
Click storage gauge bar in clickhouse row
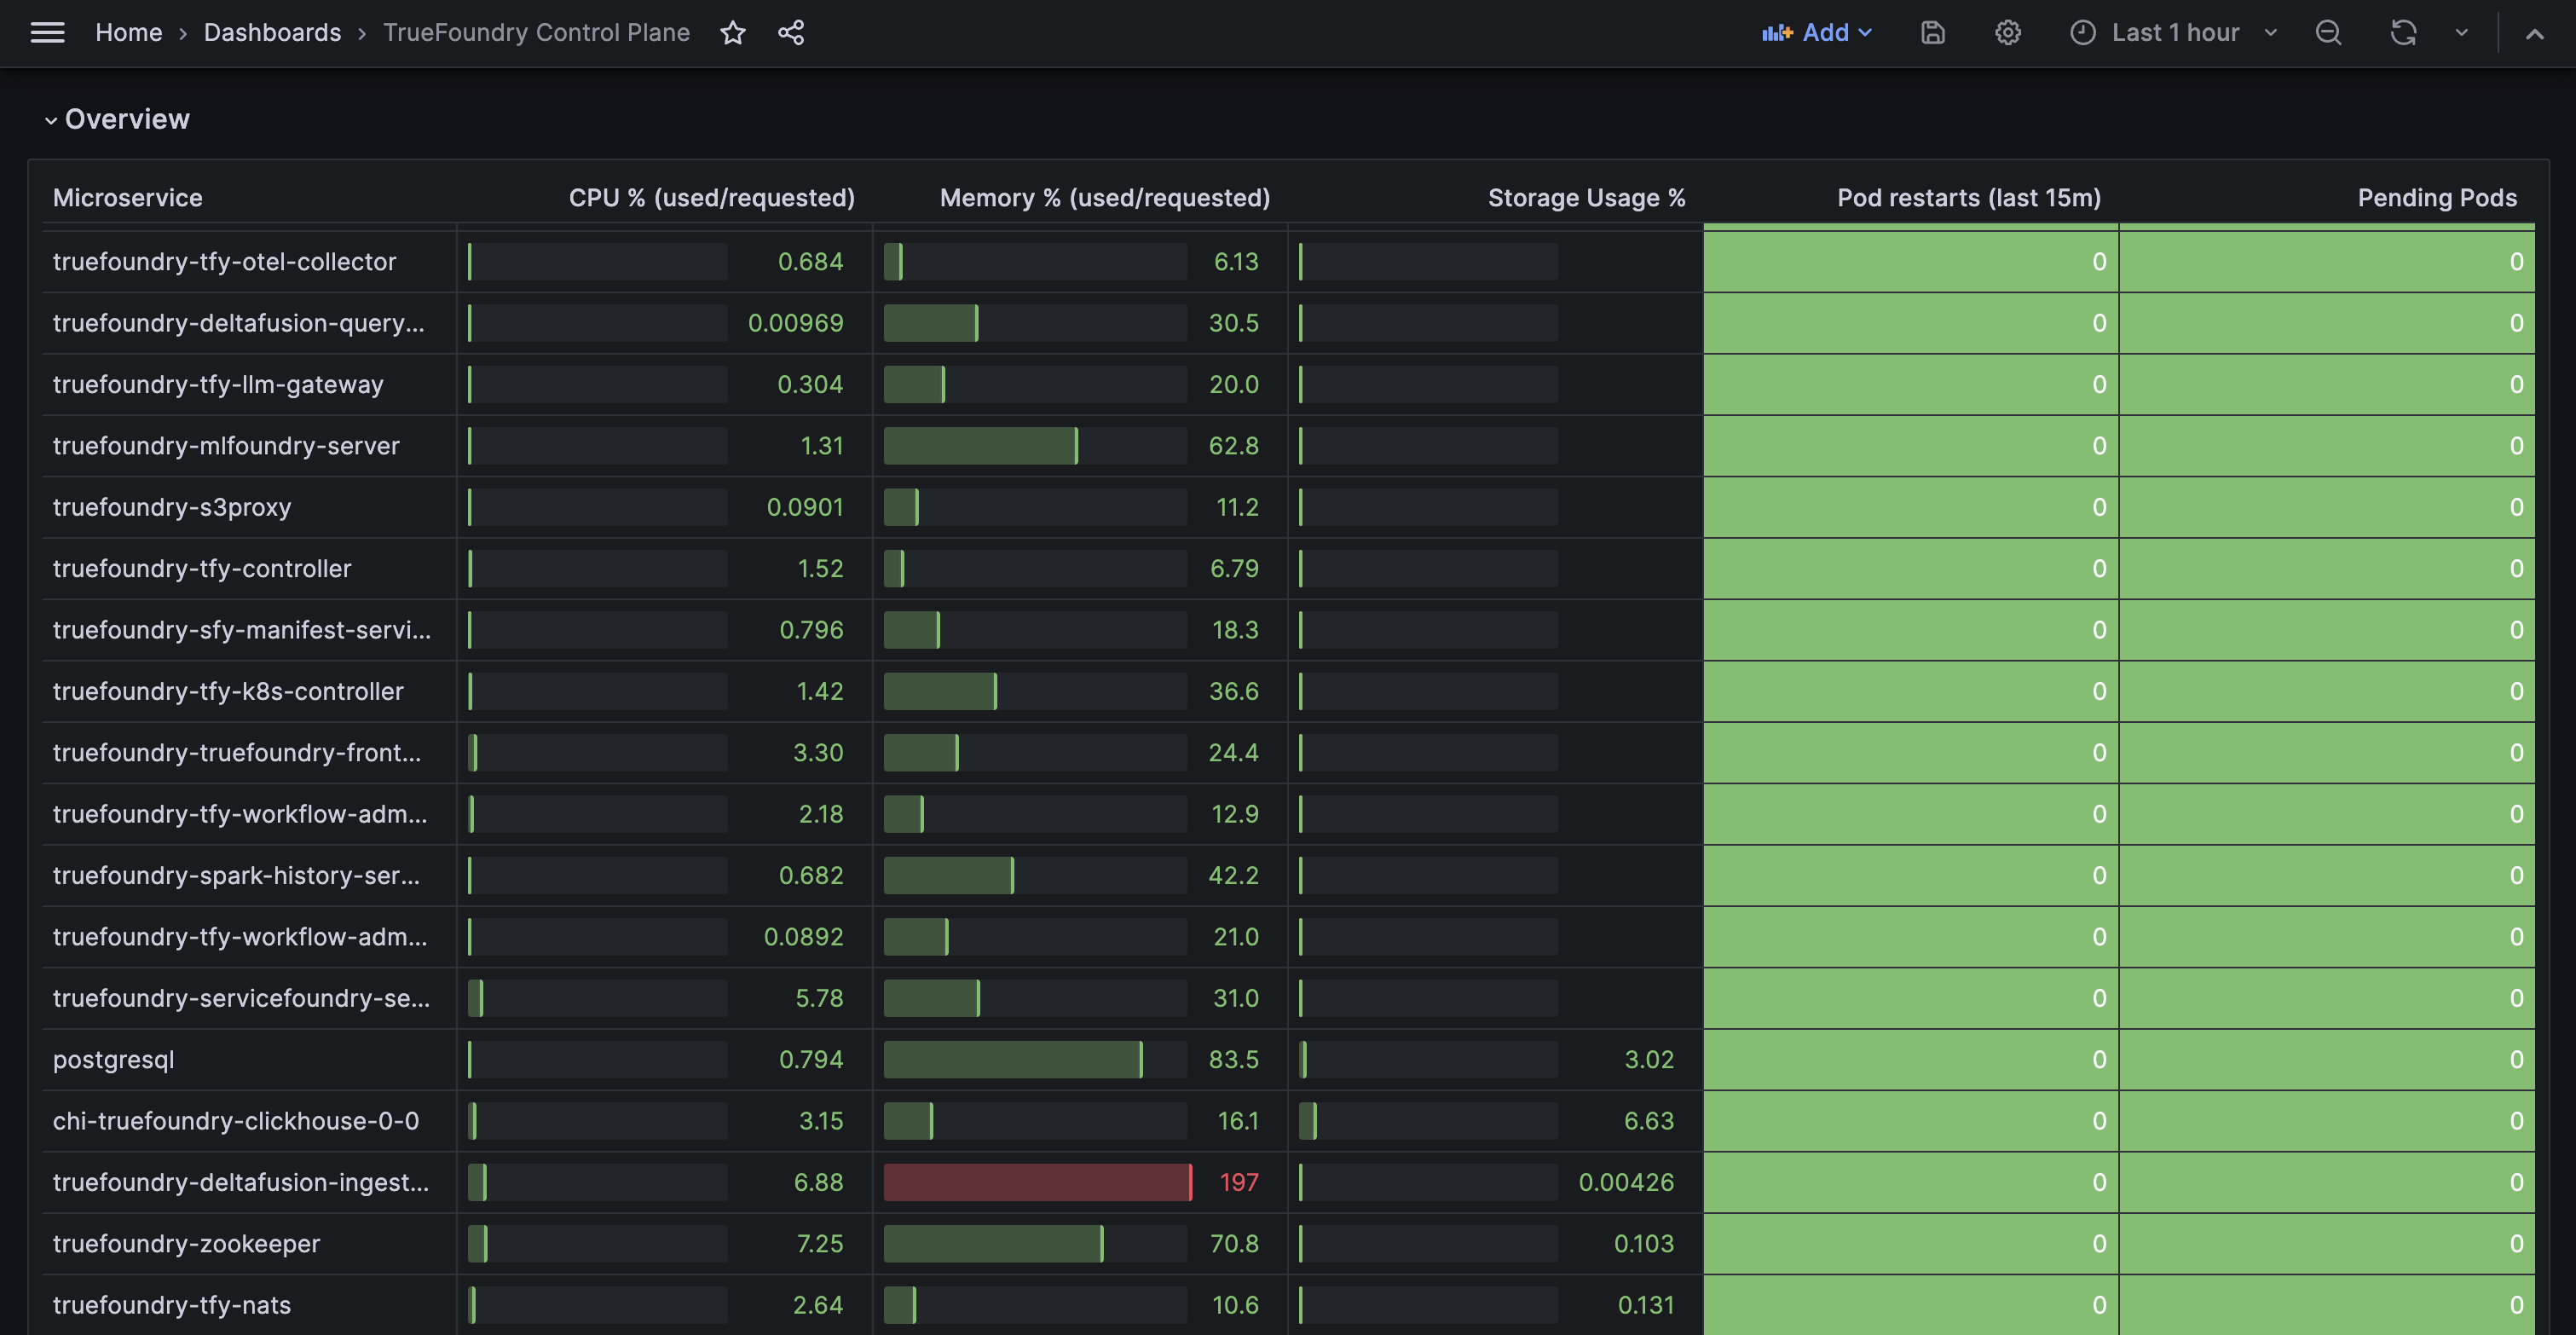pyautogui.click(x=1428, y=1121)
